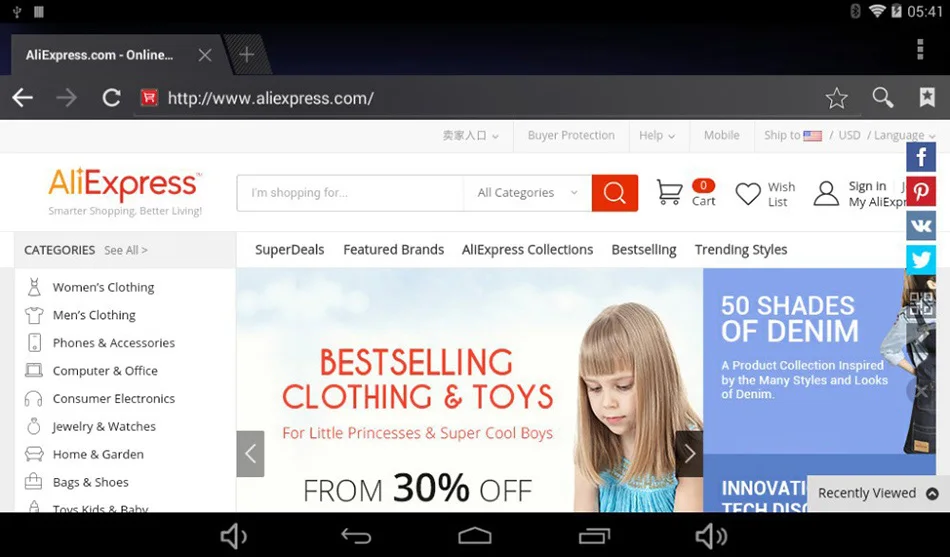This screenshot has height=557, width=950.
Task: Open Computer & Office category
Action: (105, 371)
